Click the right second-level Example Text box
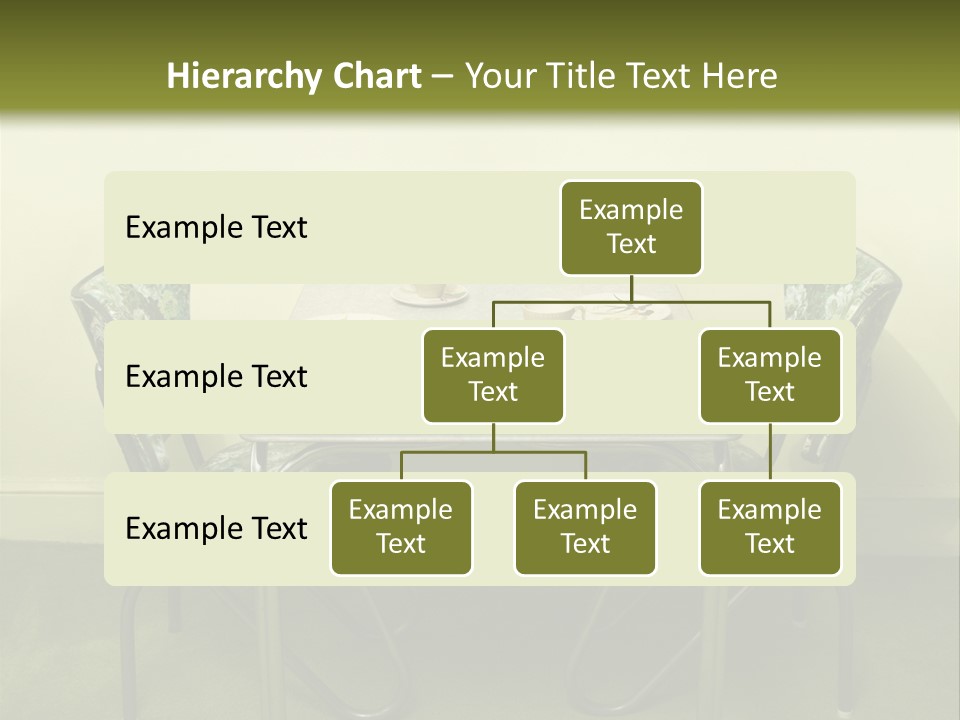Screen dimensions: 960x720 tap(770, 375)
